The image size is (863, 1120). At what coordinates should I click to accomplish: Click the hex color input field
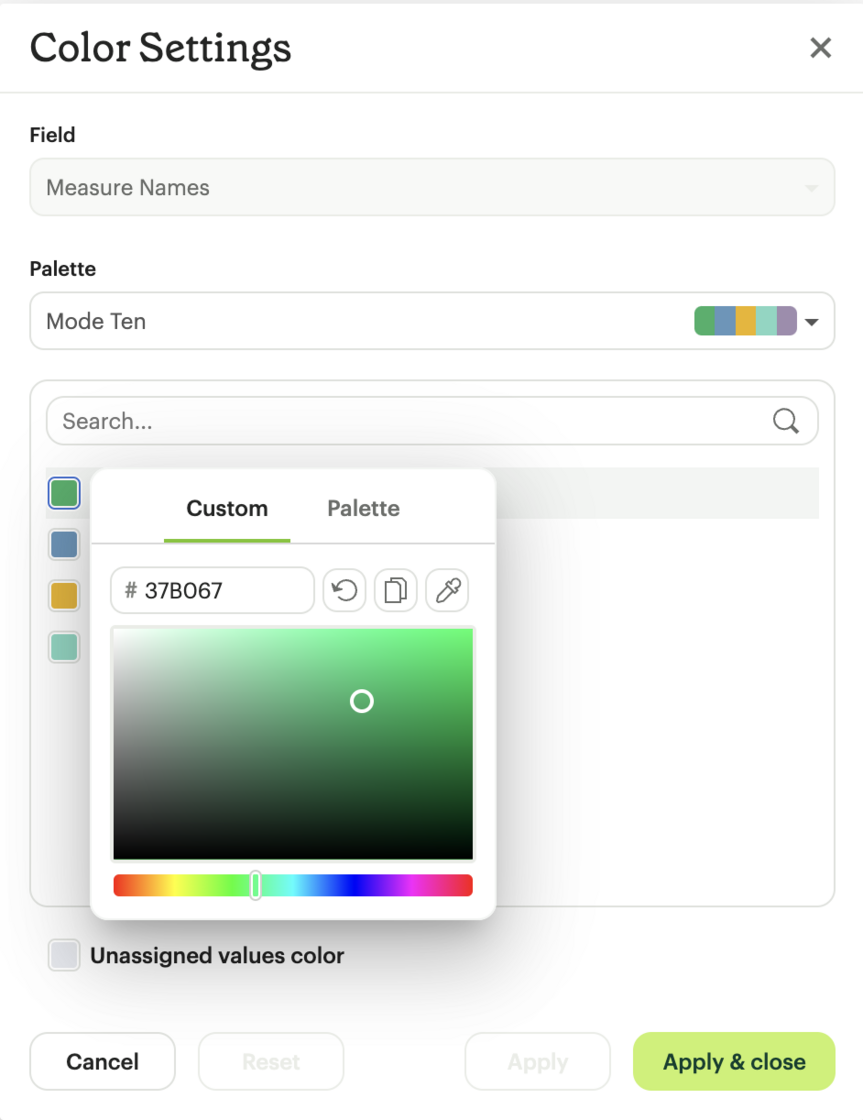coord(211,590)
